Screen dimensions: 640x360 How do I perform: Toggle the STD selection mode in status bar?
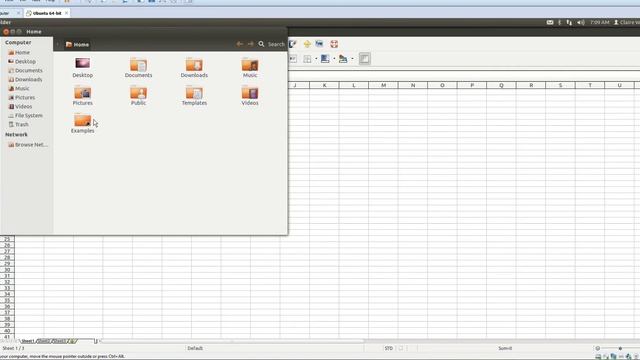(x=389, y=348)
